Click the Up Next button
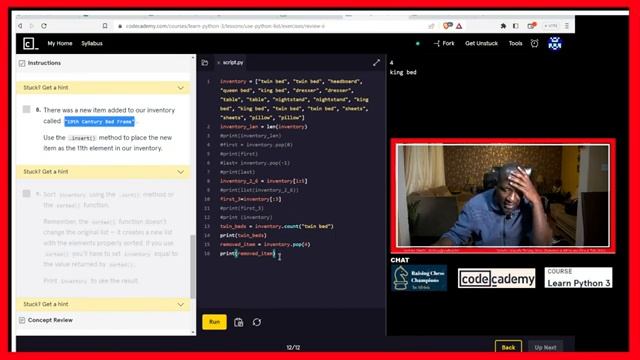The image size is (640, 360). pos(545,348)
